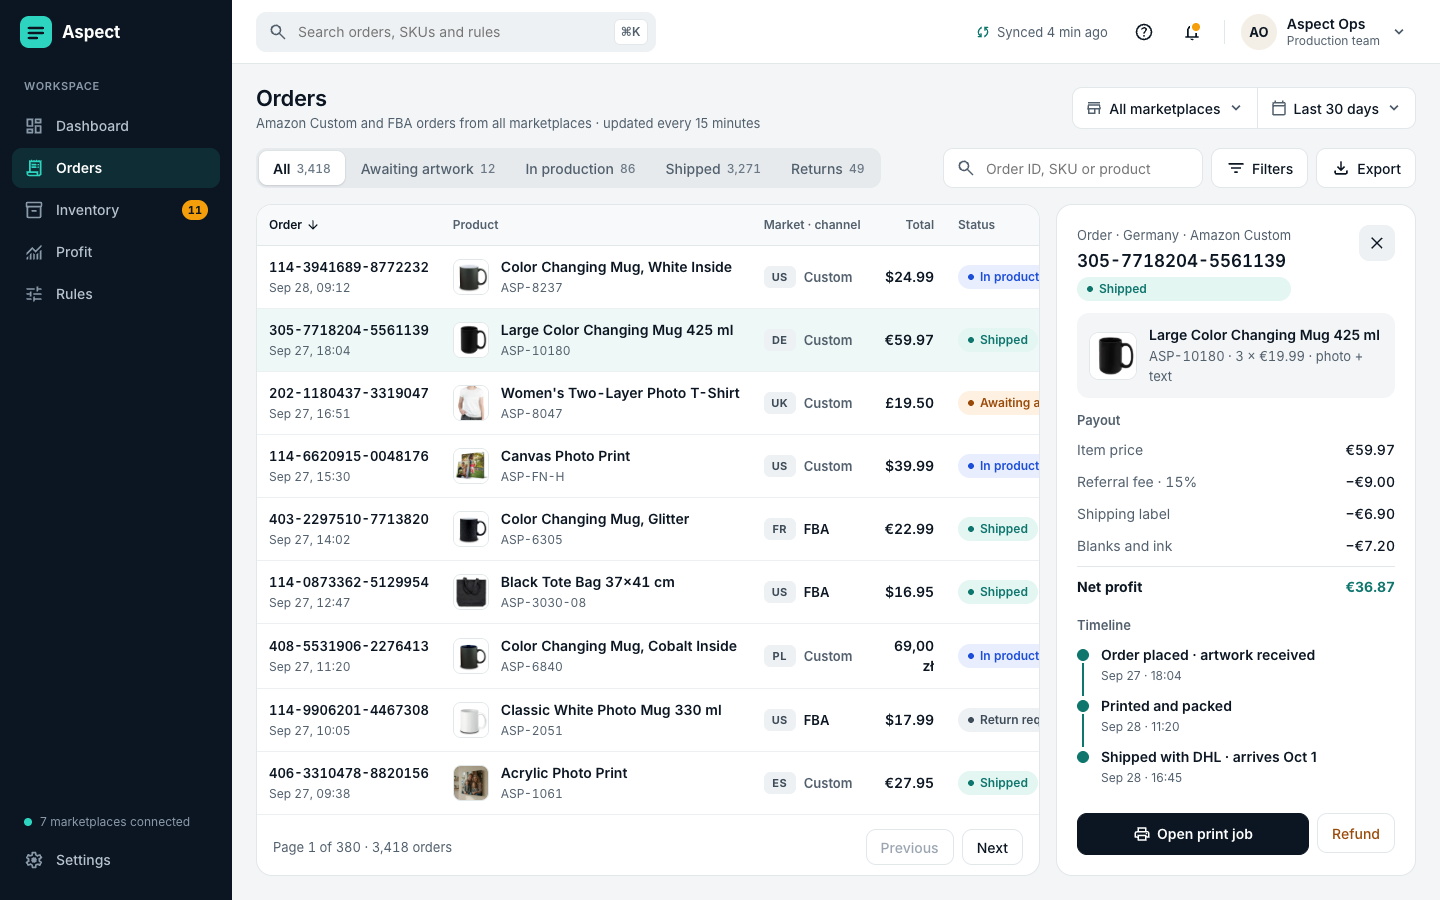Viewport: 1440px width, 900px height.
Task: Click the Inventory 11 badge
Action: pyautogui.click(x=195, y=210)
